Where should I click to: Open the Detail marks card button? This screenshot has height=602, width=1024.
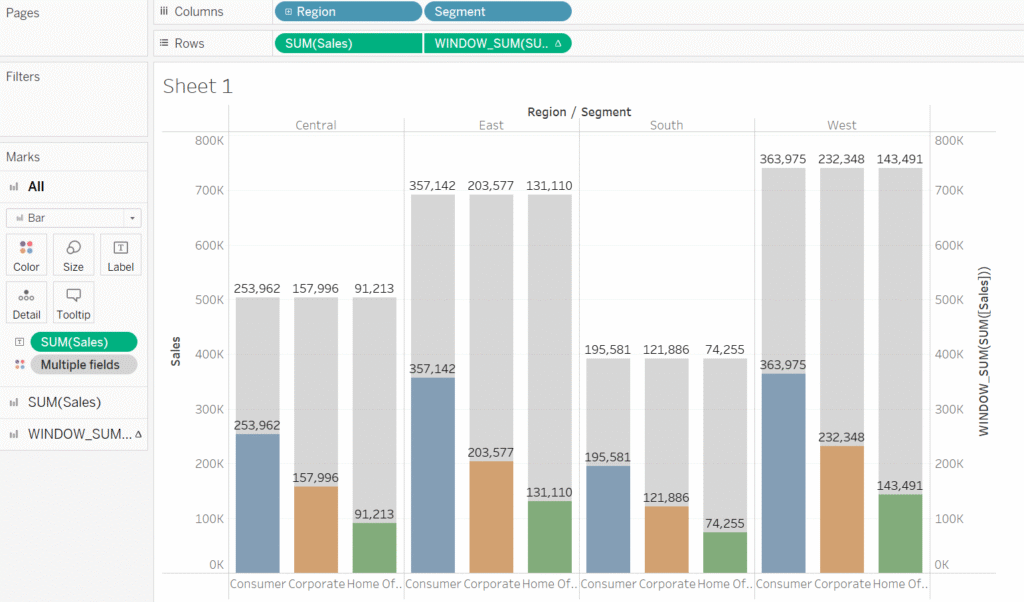[x=26, y=302]
